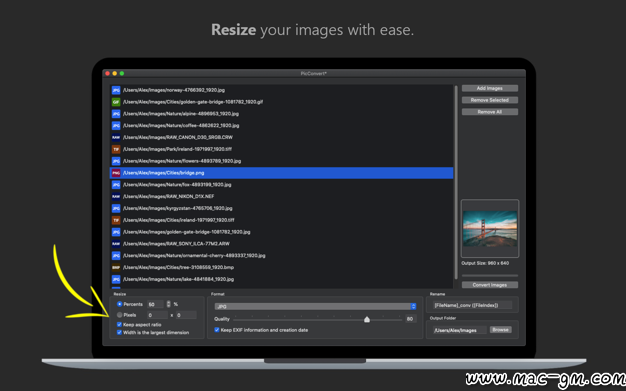The height and width of the screenshot is (391, 626).
Task: Click the JPG icon beside flowers-4893789_1920.jpg
Action: click(x=116, y=161)
